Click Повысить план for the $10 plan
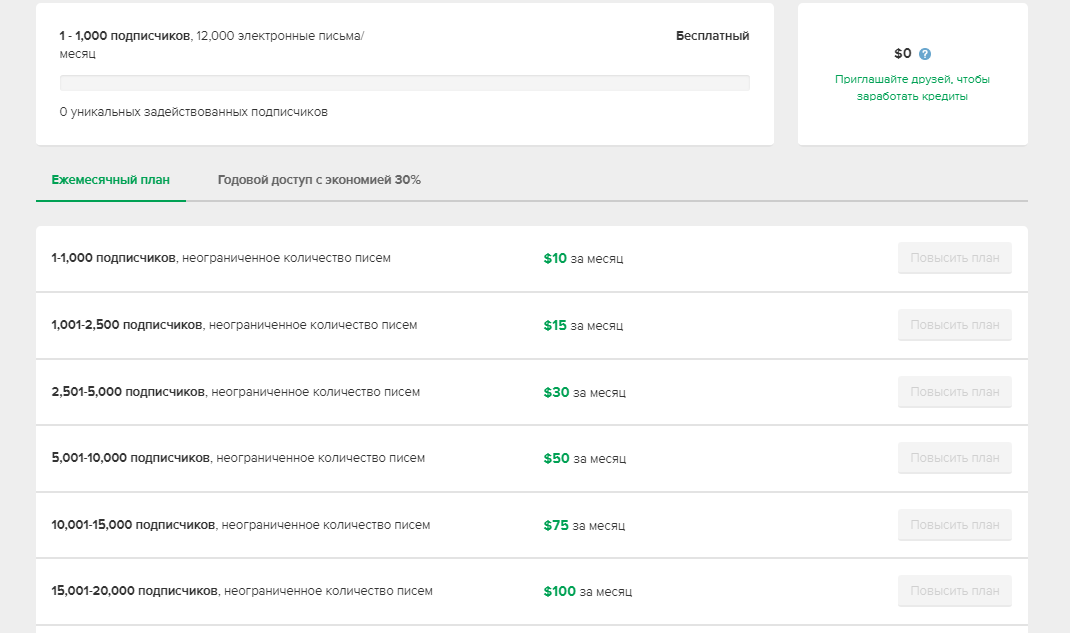 955,258
